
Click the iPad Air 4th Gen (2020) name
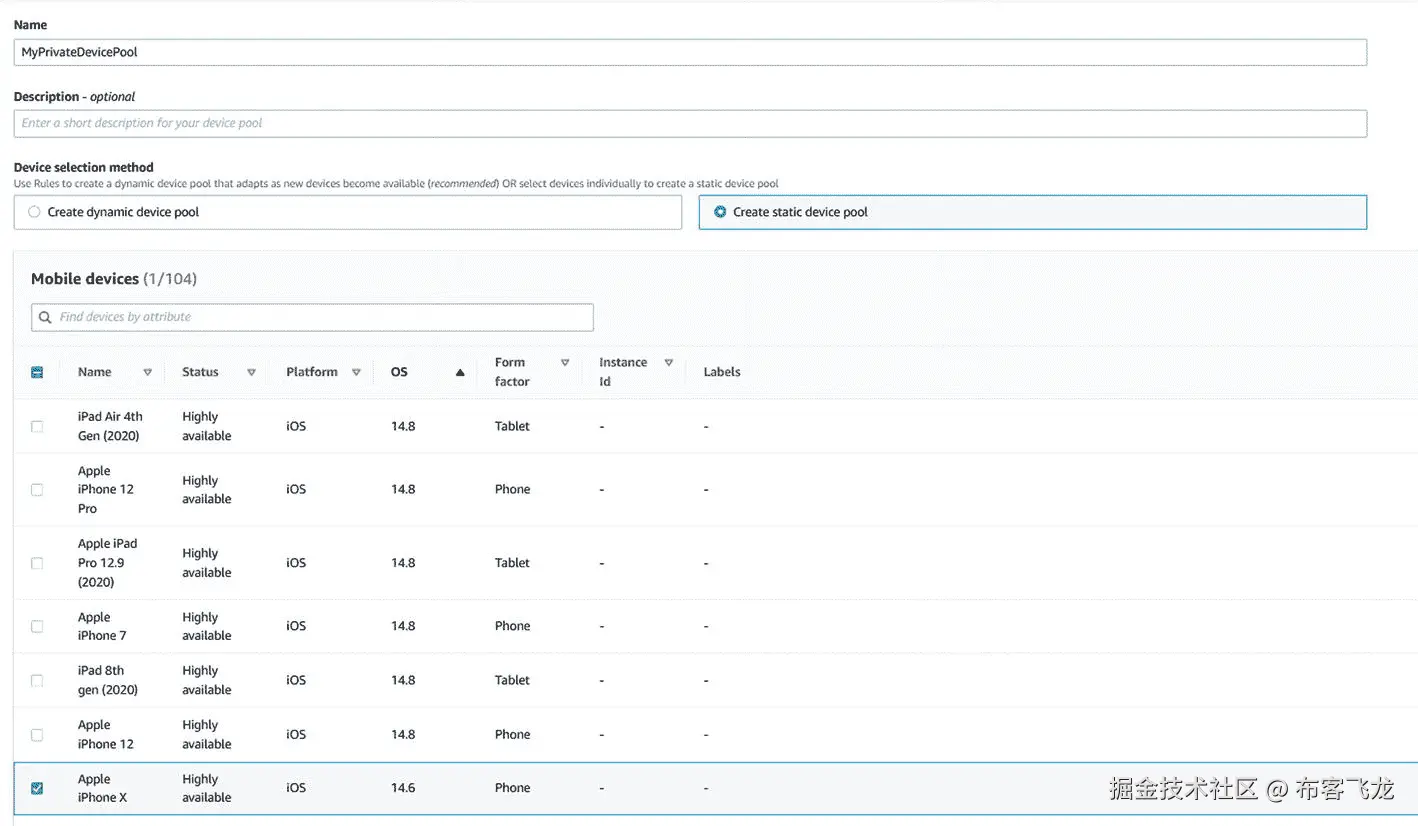click(x=110, y=426)
